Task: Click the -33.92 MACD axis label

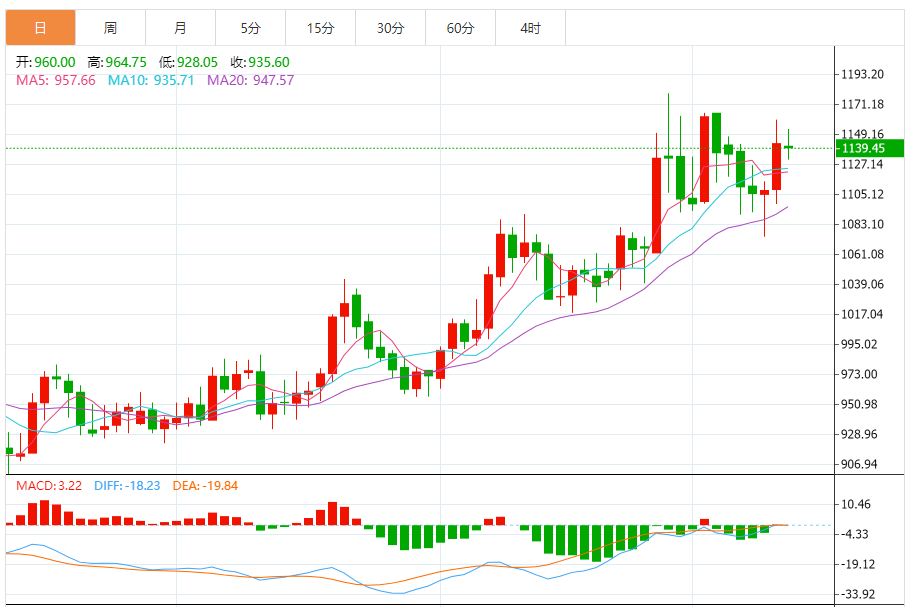Action: [x=858, y=594]
